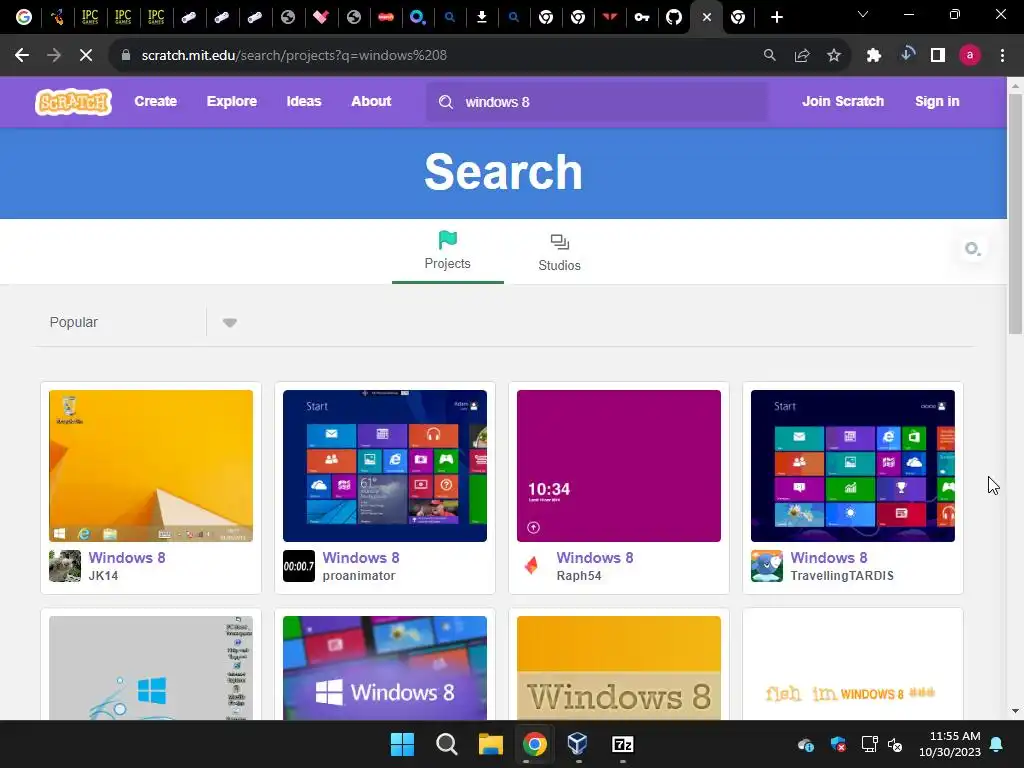Open the tab search chevron dropdown
This screenshot has width=1024, height=768.
point(863,14)
